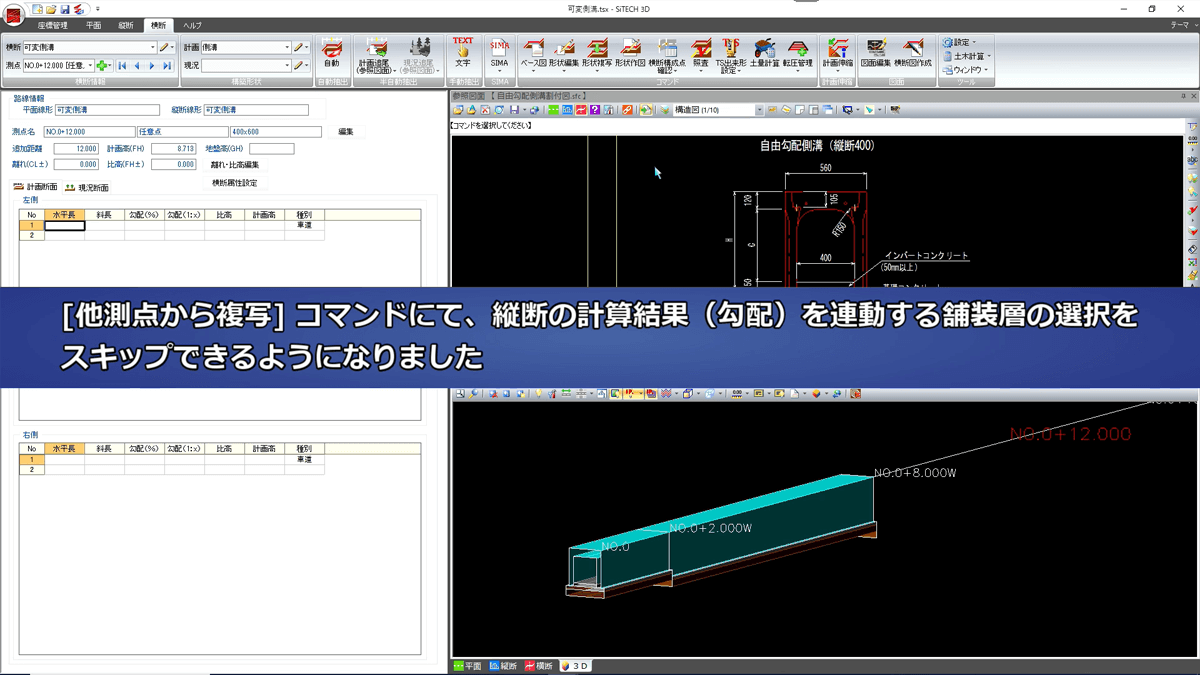Open 計画追尾 semi-automatic tracking tool
Screen dimensions: 1200x675
coord(376,55)
